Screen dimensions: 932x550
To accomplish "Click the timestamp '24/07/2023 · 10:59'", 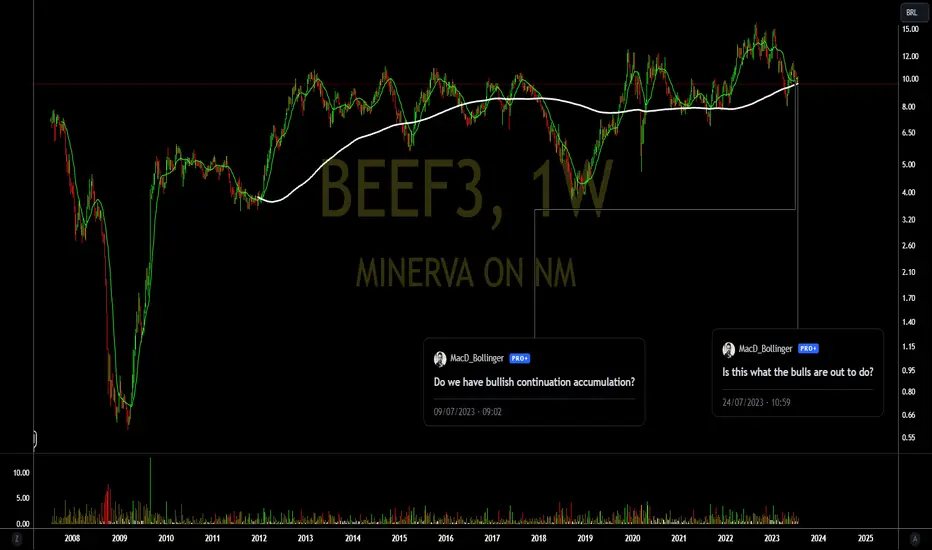I will pos(756,402).
